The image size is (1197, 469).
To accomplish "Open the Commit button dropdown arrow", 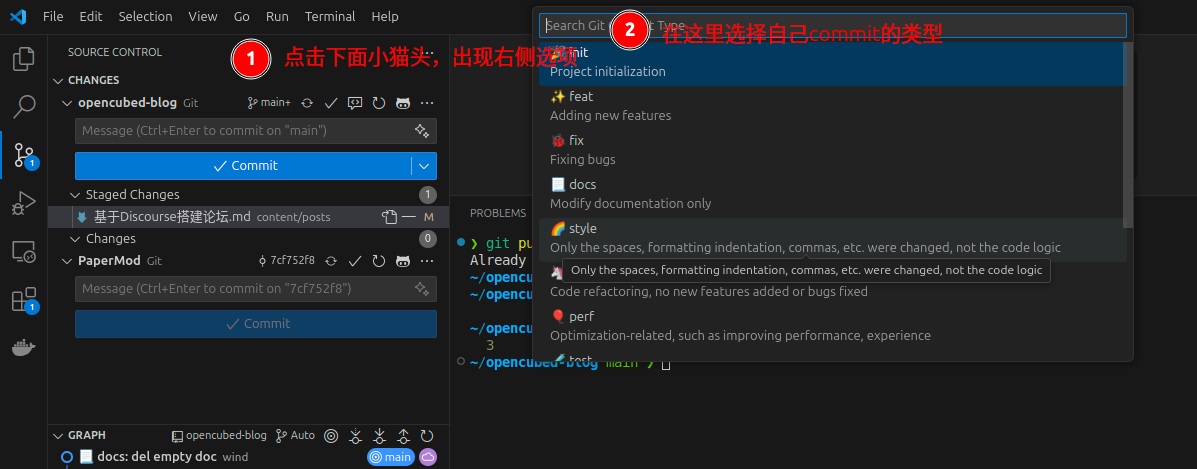I will coord(424,166).
